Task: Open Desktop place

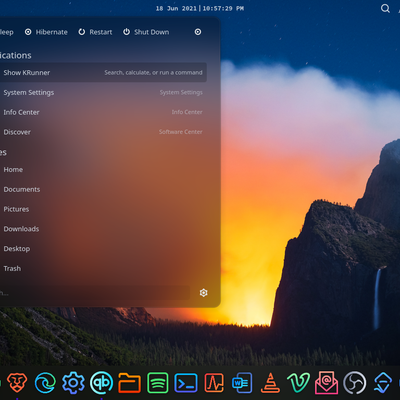Action: pyautogui.click(x=102, y=249)
